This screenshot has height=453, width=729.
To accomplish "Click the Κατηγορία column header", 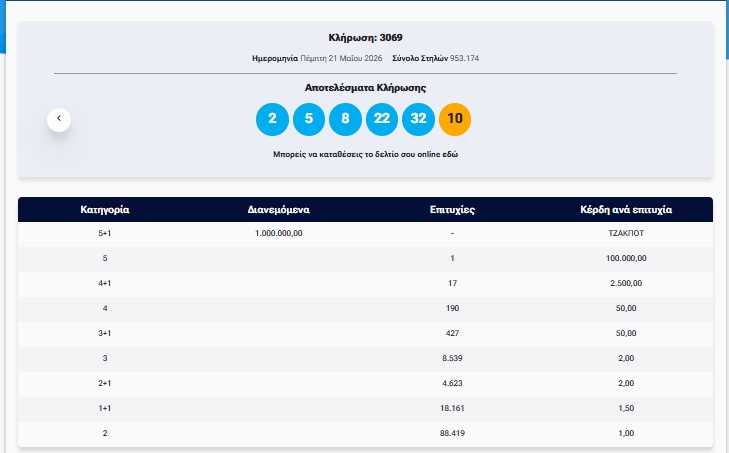I will [x=105, y=210].
